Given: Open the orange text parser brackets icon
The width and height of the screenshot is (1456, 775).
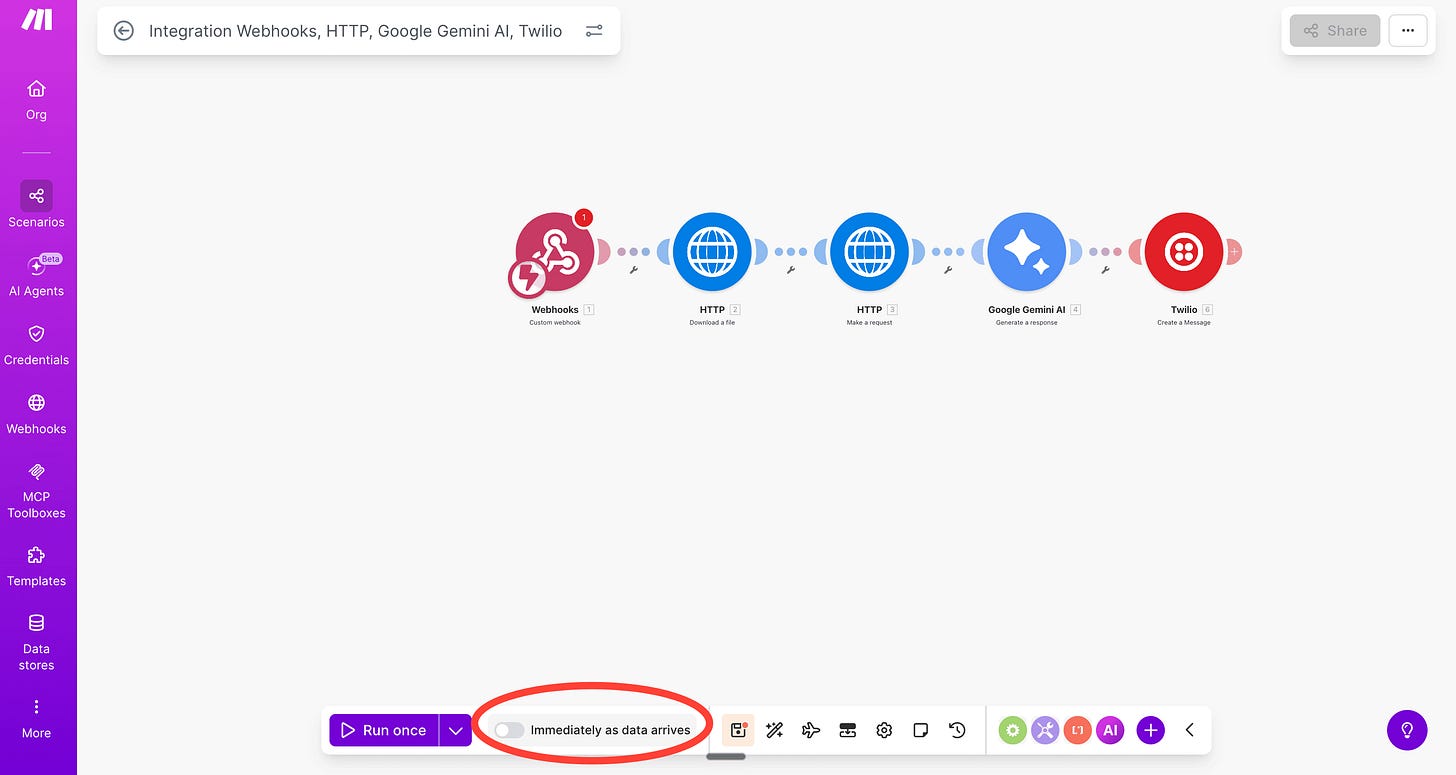Looking at the screenshot, I should point(1077,730).
